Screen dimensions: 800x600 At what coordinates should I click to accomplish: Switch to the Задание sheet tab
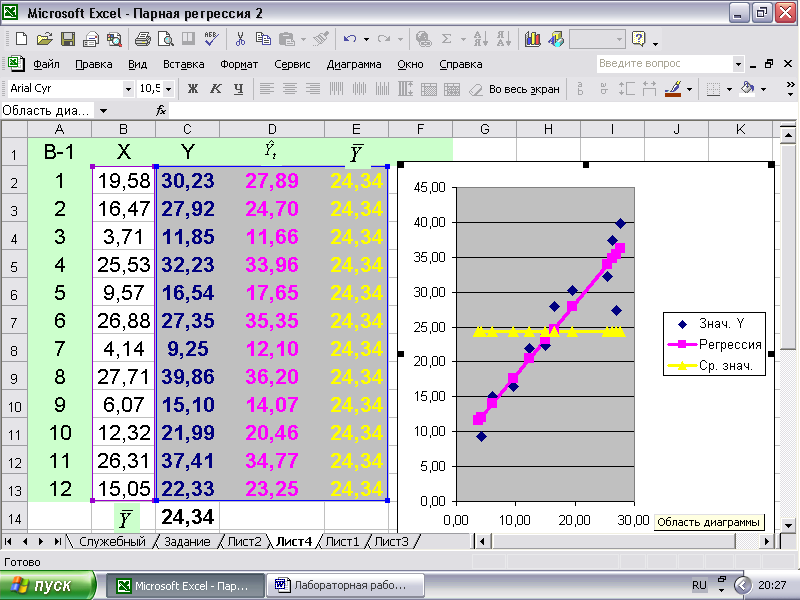(187, 541)
